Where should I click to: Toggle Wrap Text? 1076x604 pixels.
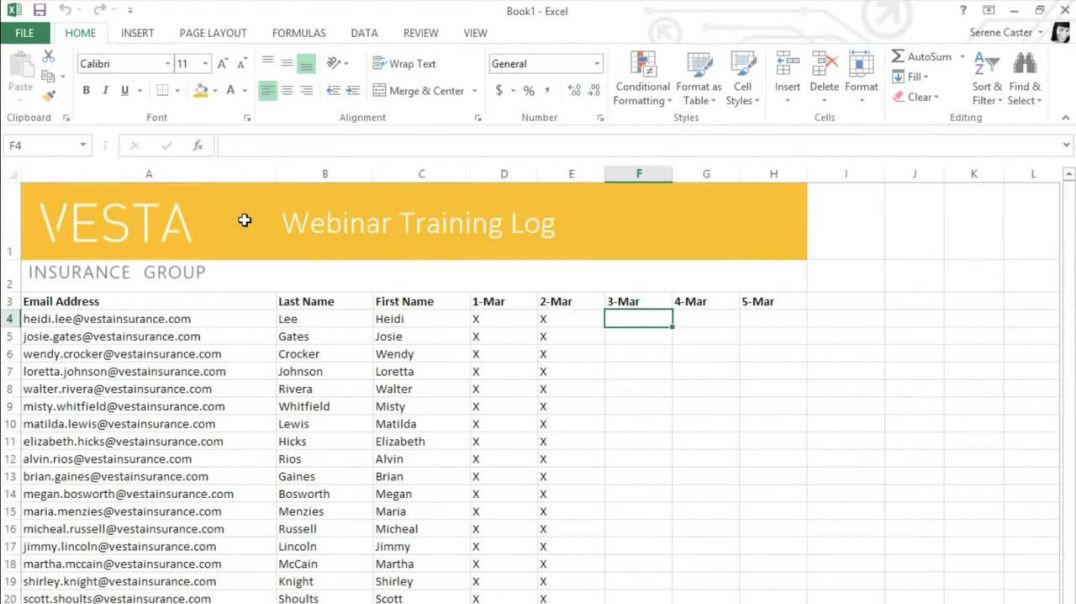404,63
